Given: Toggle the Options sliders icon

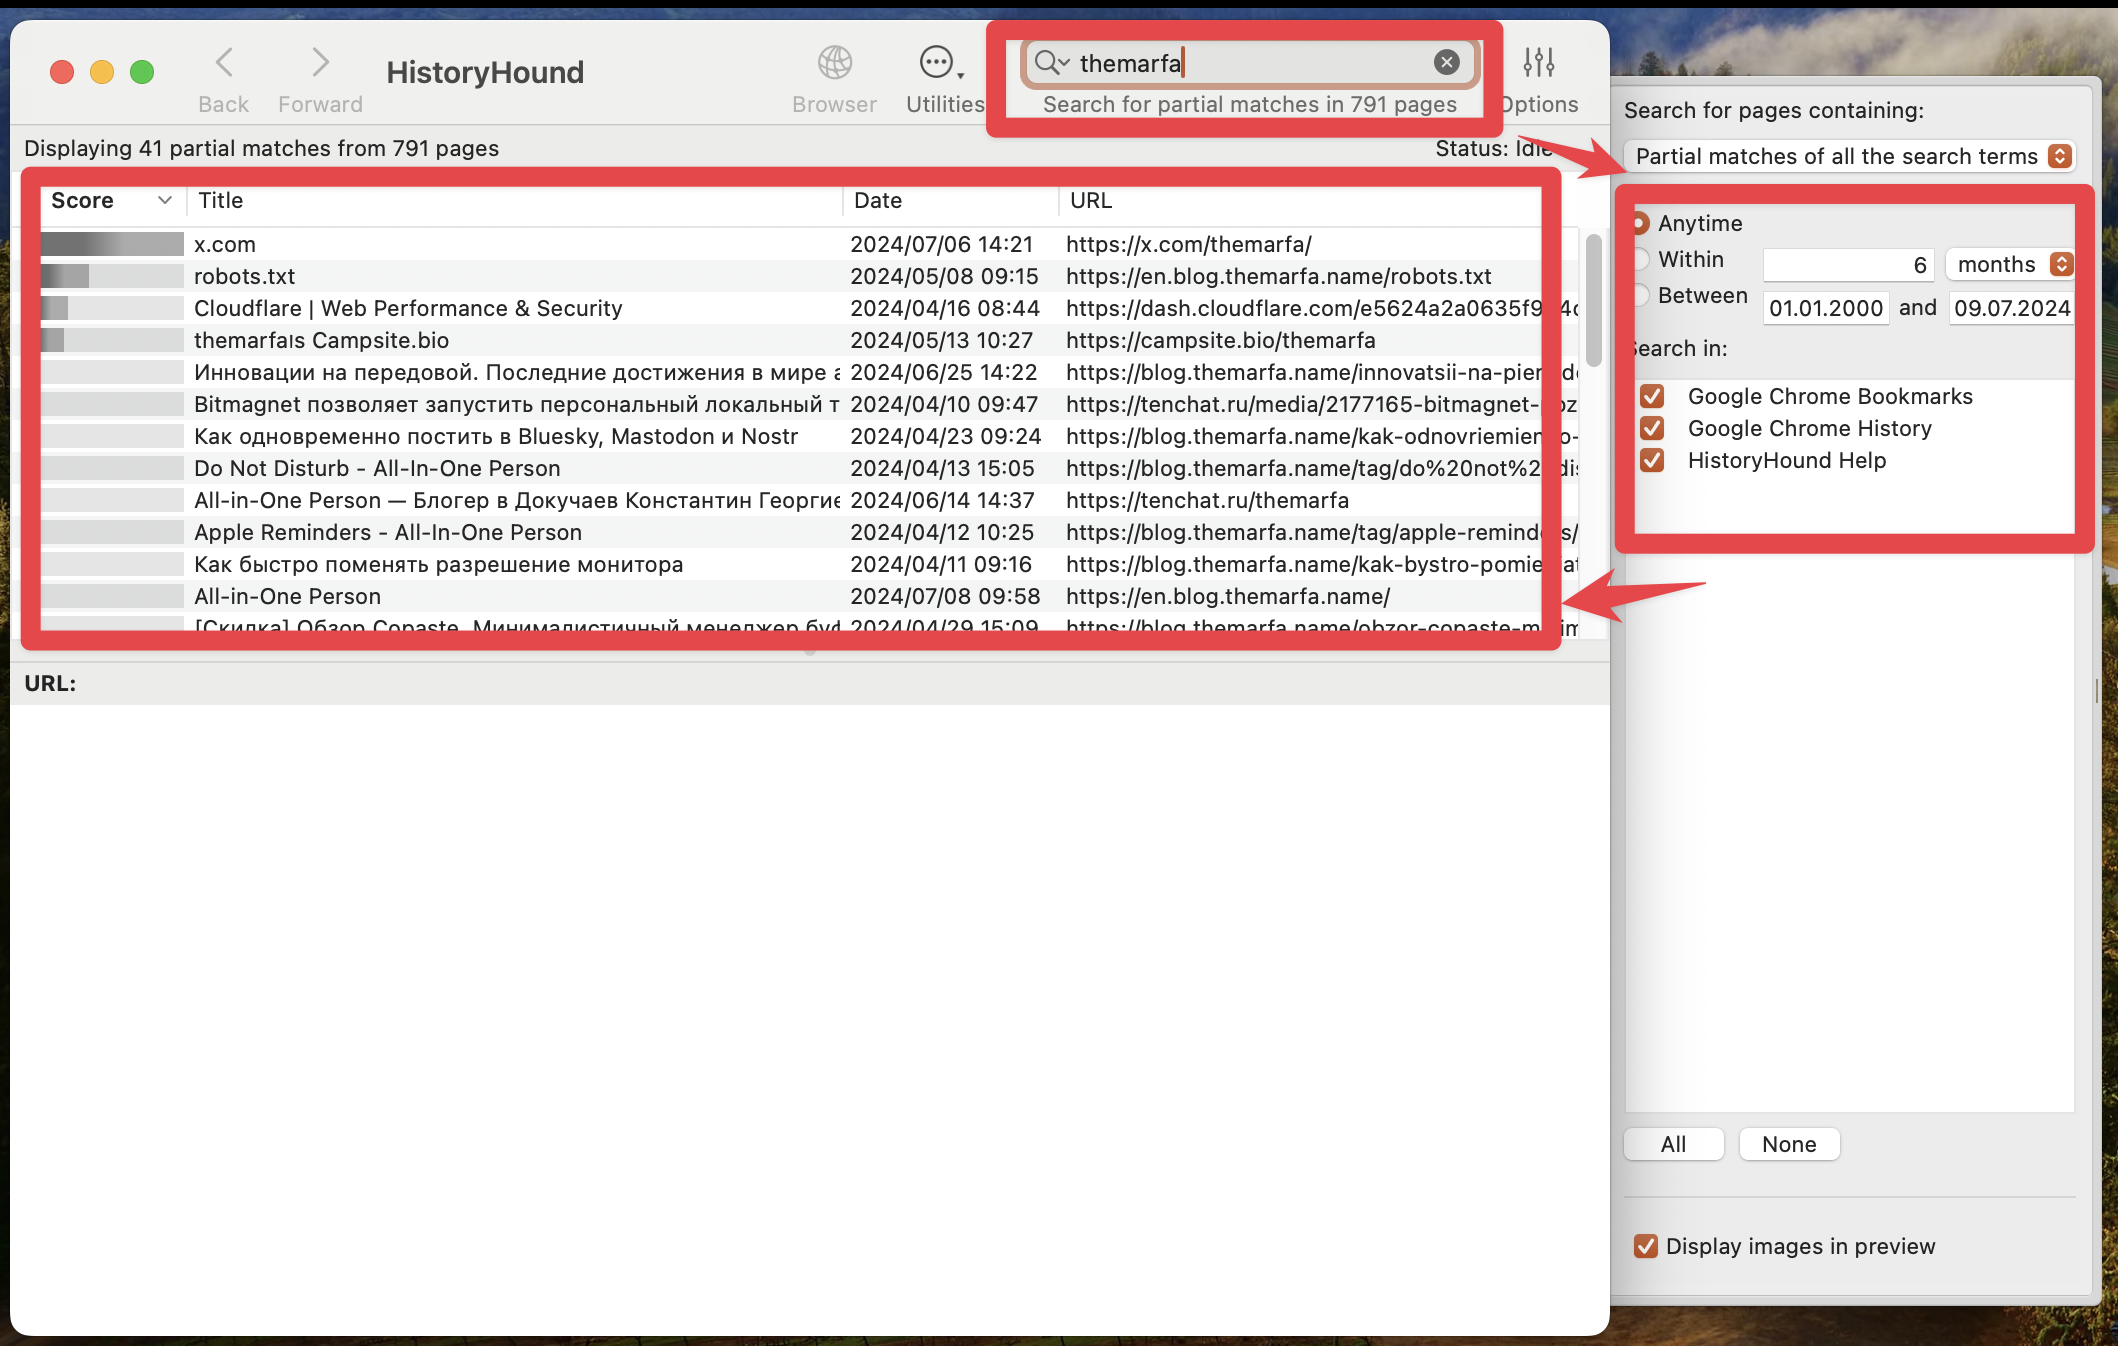Looking at the screenshot, I should click(x=1538, y=63).
